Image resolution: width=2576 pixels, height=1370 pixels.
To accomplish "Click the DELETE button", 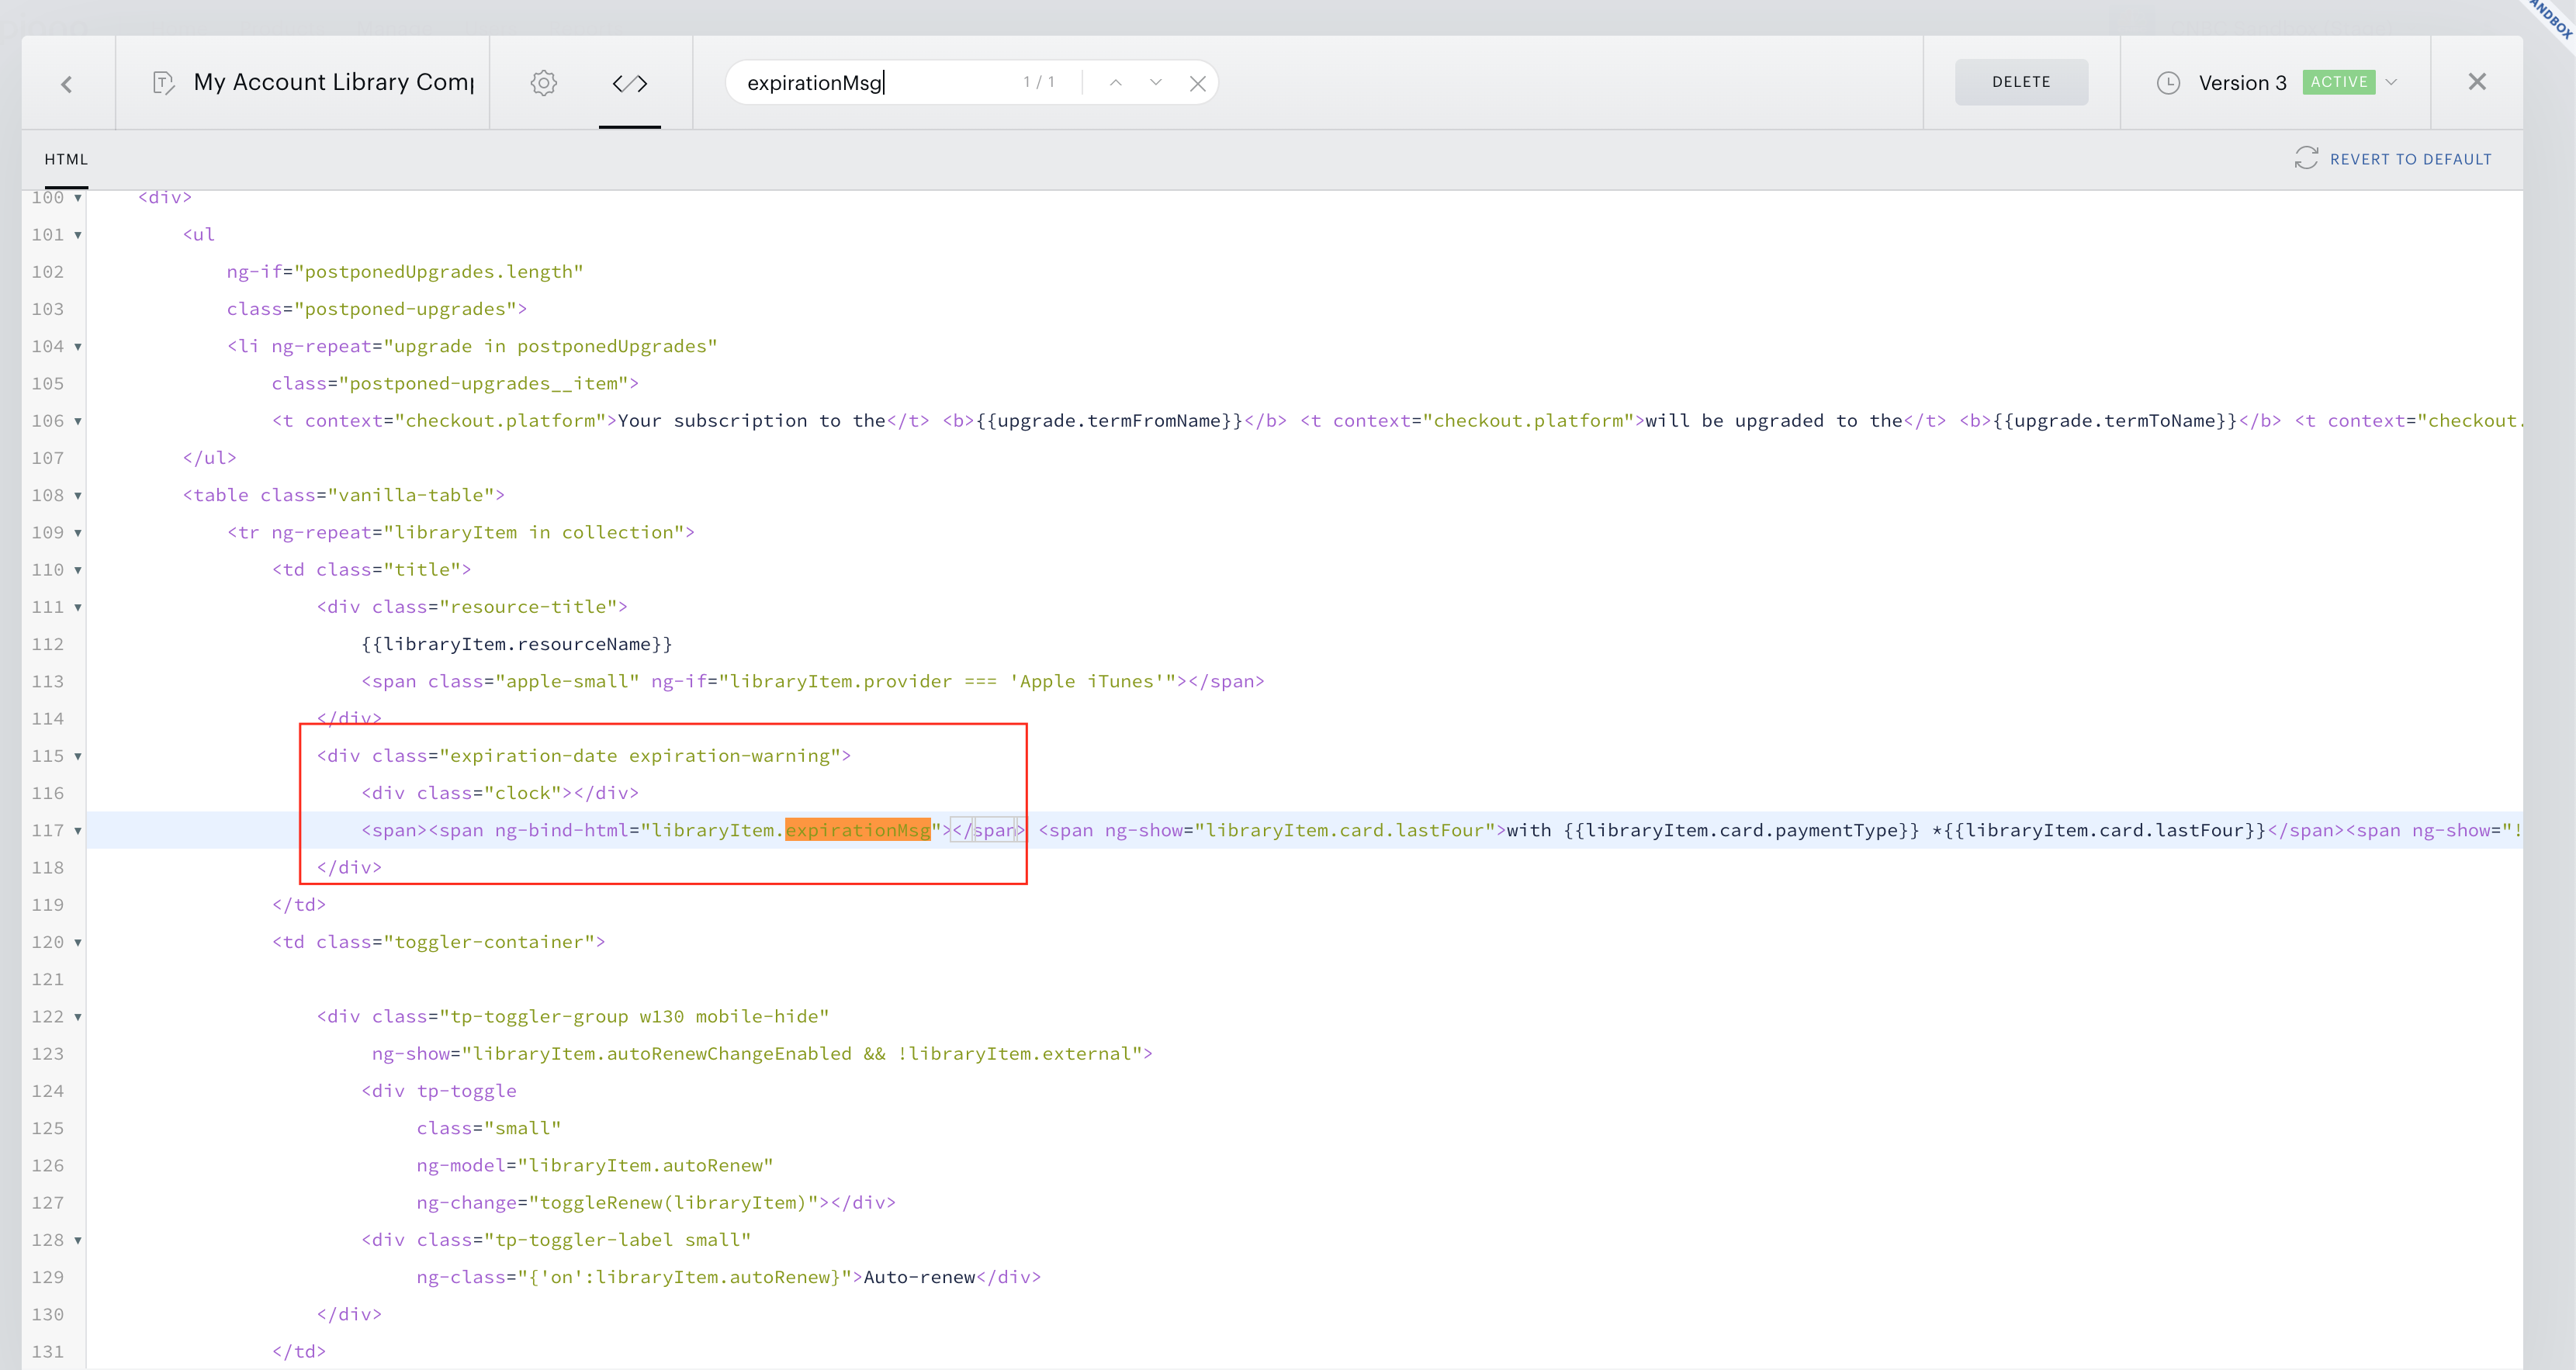I will click(2021, 82).
